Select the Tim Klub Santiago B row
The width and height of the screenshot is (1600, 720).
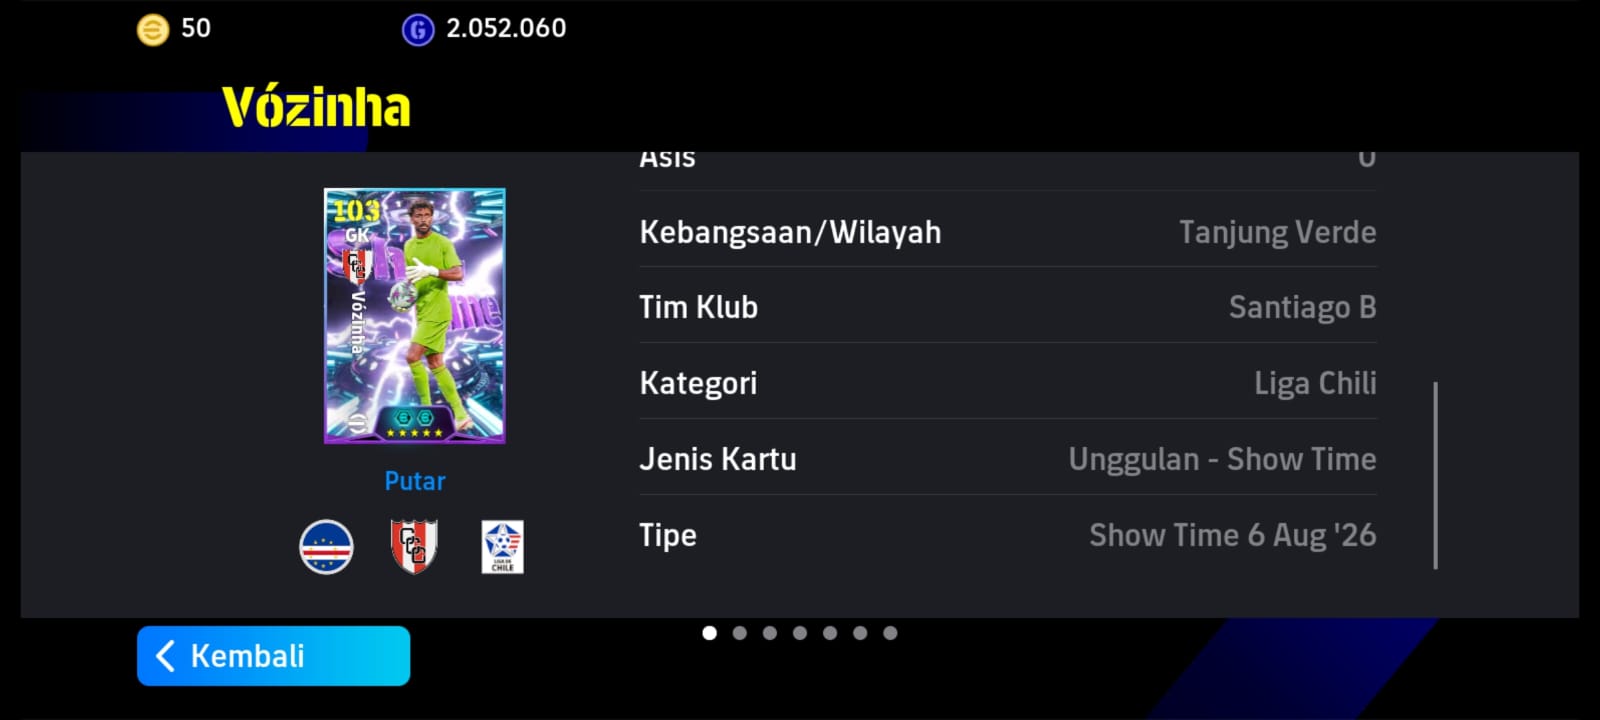[x=1008, y=307]
